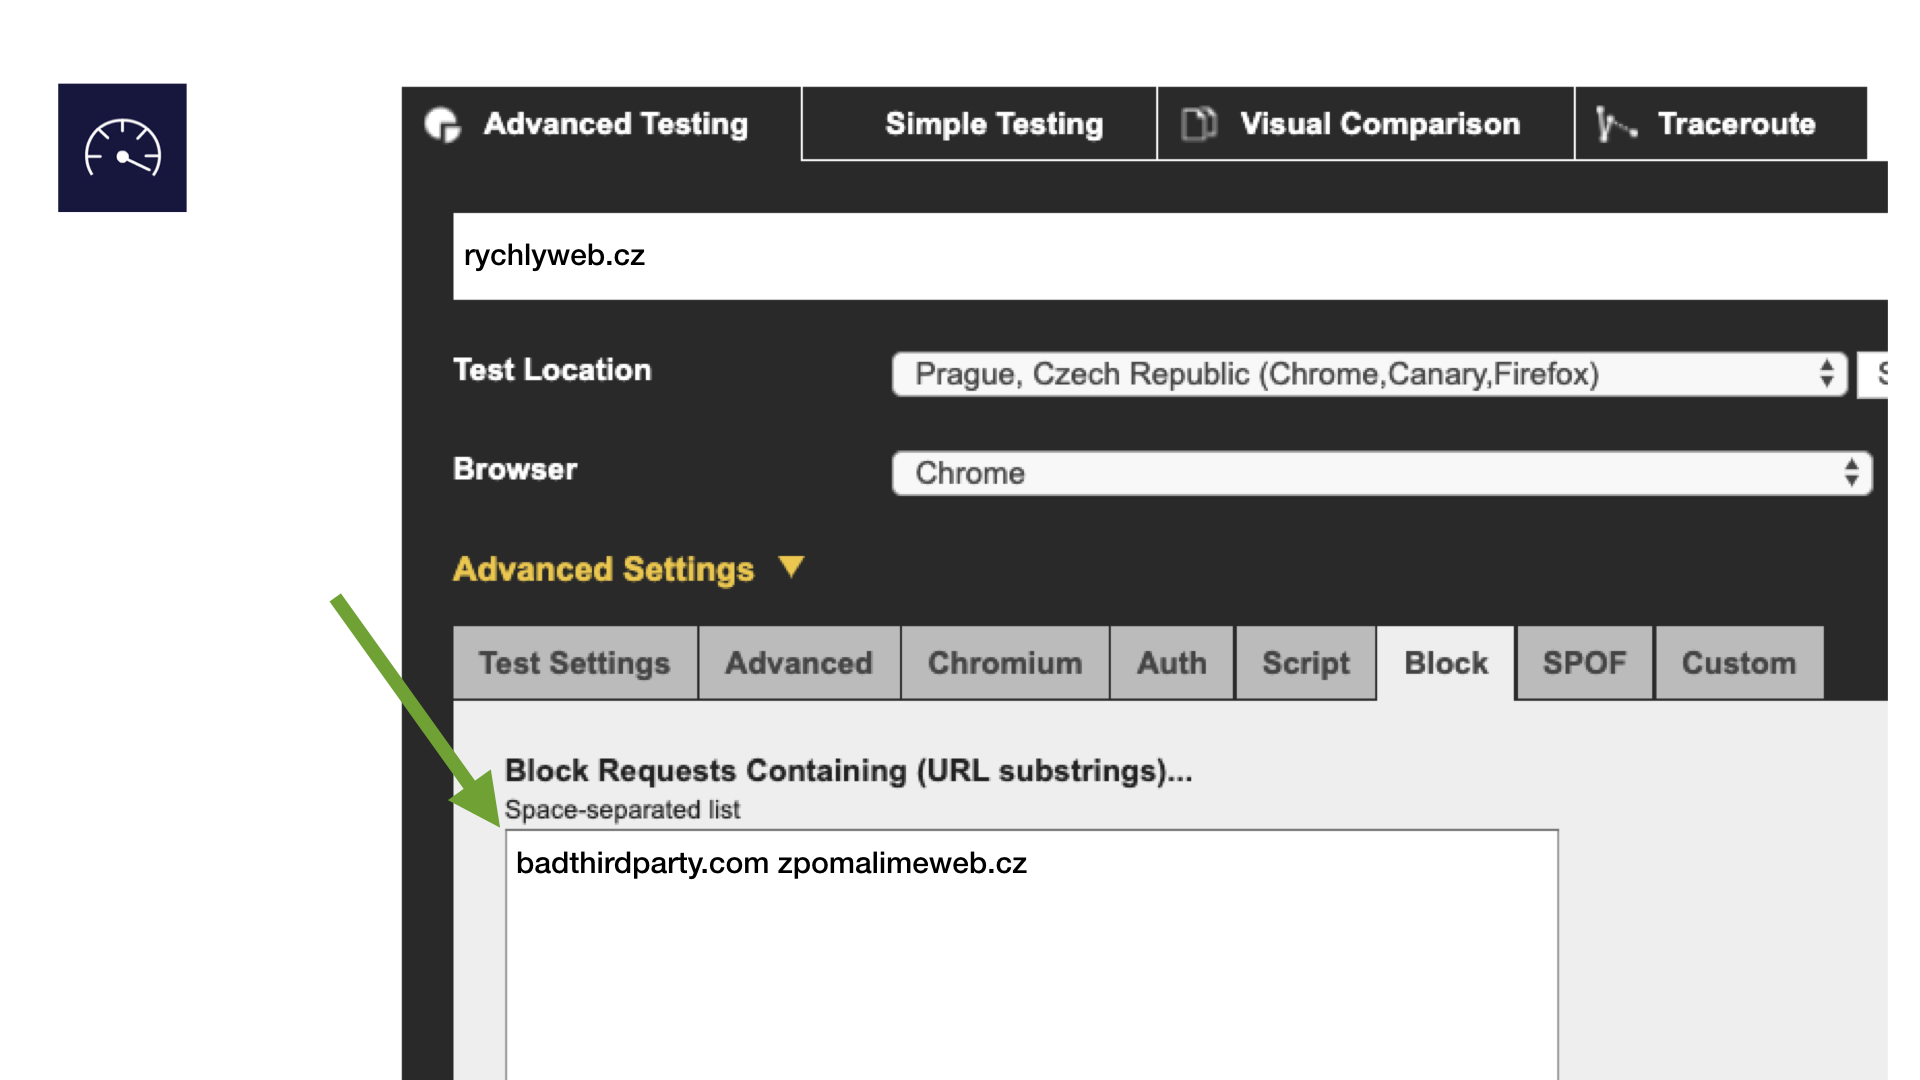This screenshot has width=1920, height=1080.
Task: Switch to Visual Comparison tab
Action: (1378, 124)
